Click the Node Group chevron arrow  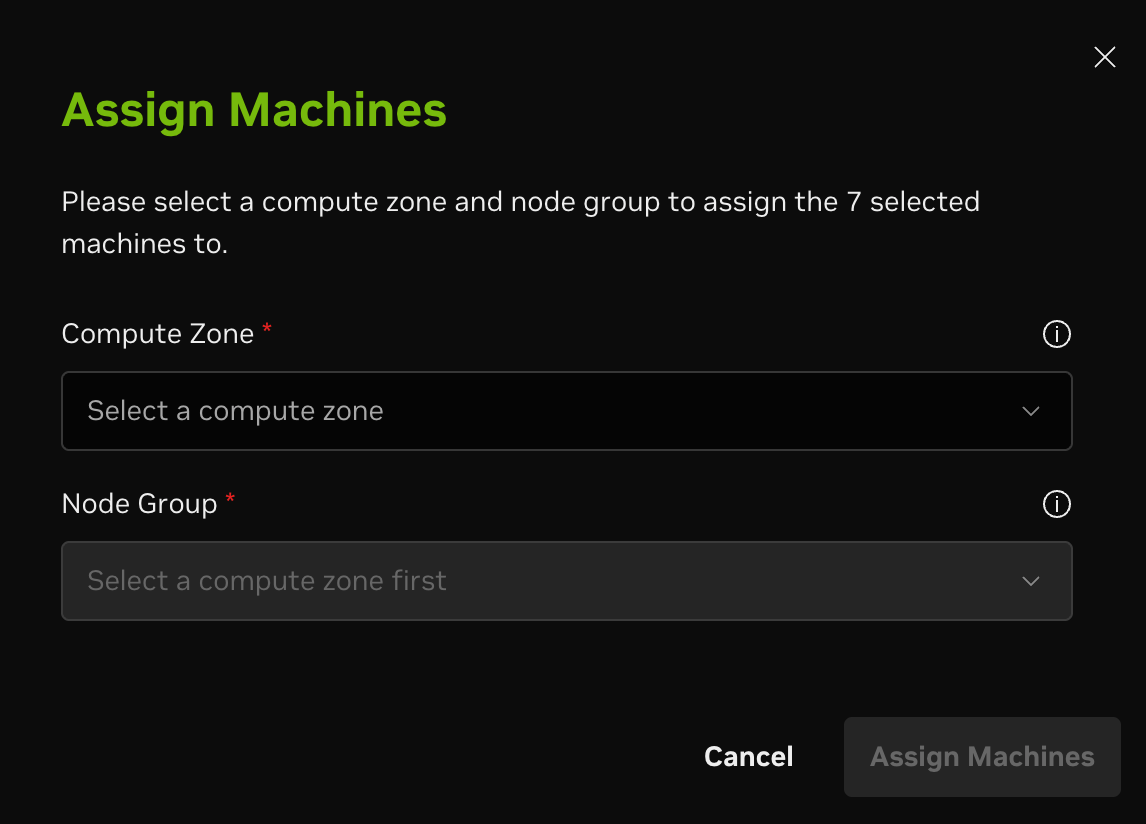(x=1031, y=581)
